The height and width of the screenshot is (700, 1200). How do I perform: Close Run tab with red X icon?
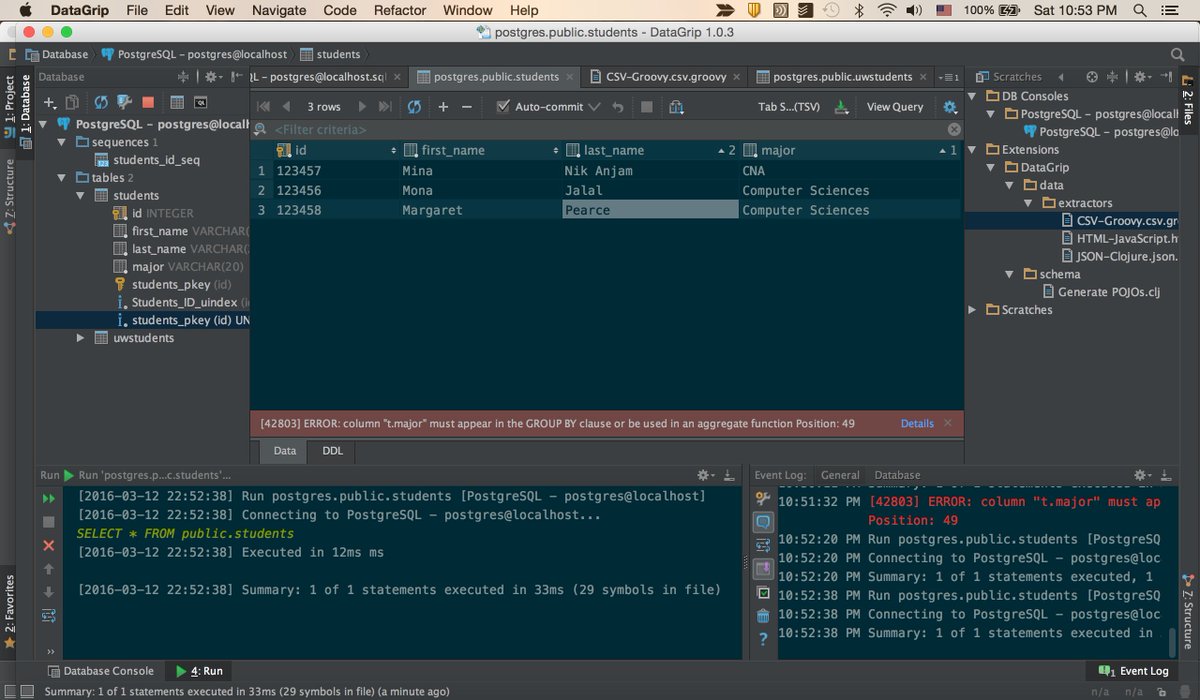[x=48, y=545]
